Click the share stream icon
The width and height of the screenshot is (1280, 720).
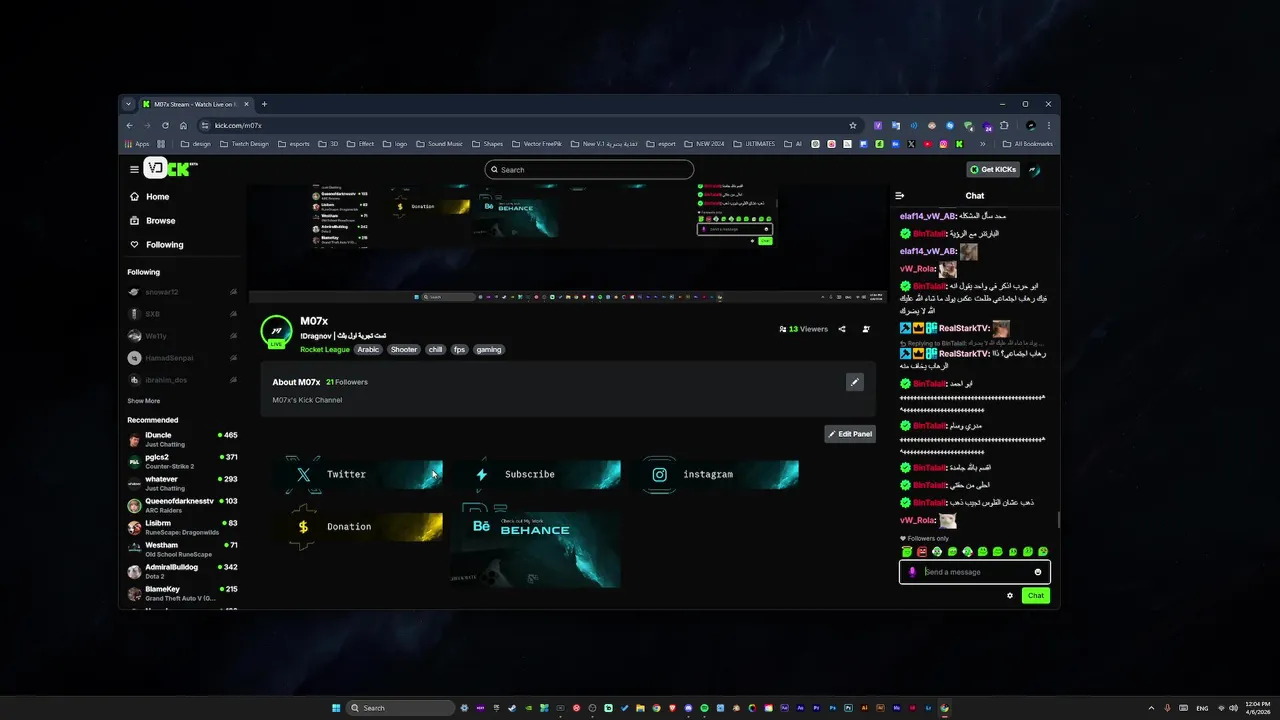(x=842, y=329)
